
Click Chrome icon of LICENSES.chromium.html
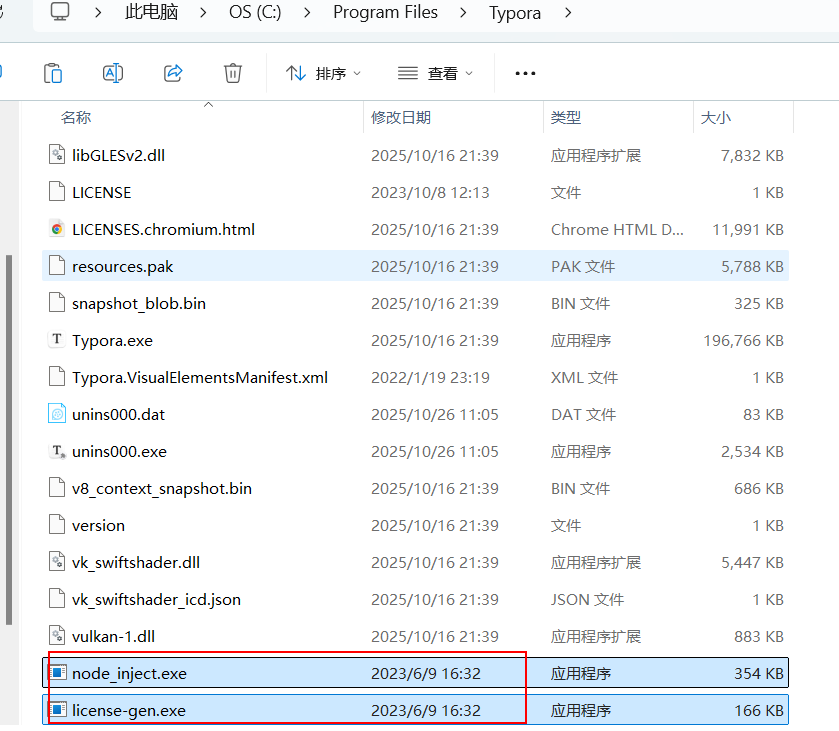[57, 229]
